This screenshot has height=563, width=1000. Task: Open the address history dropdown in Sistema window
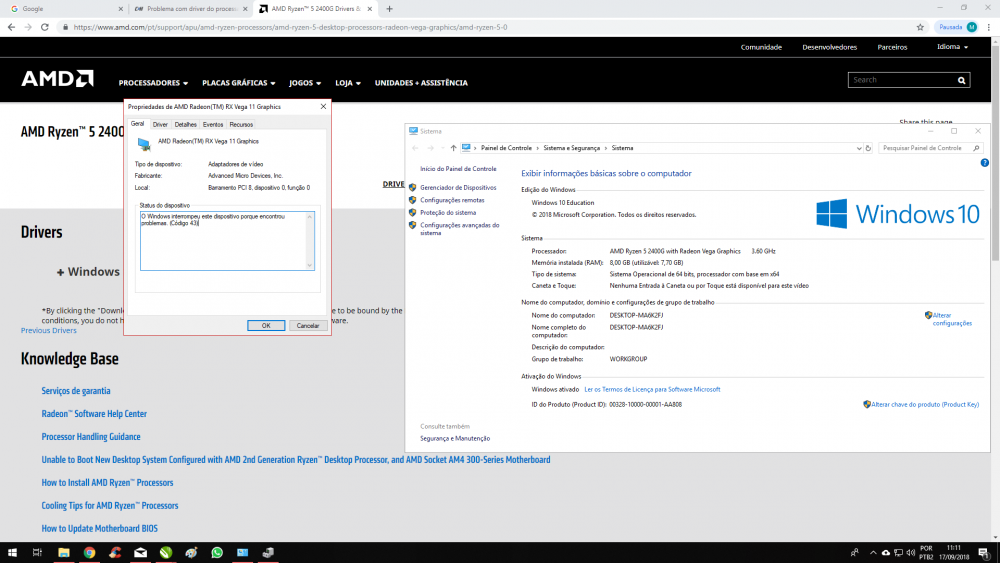point(858,148)
